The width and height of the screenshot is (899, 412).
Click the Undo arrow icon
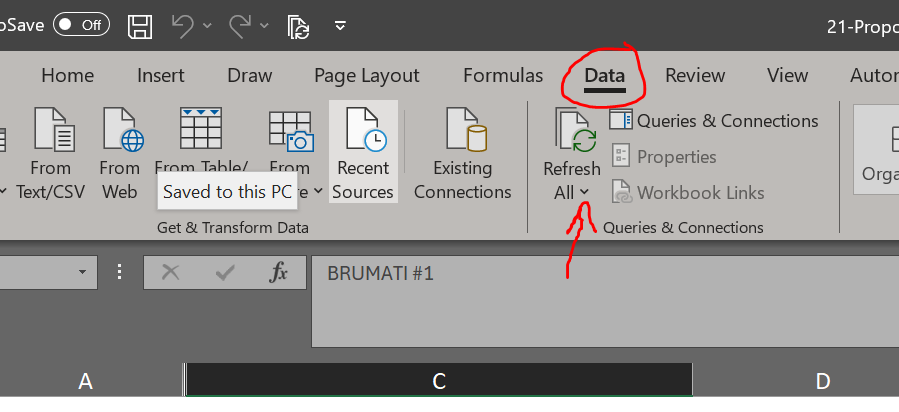pyautogui.click(x=183, y=25)
